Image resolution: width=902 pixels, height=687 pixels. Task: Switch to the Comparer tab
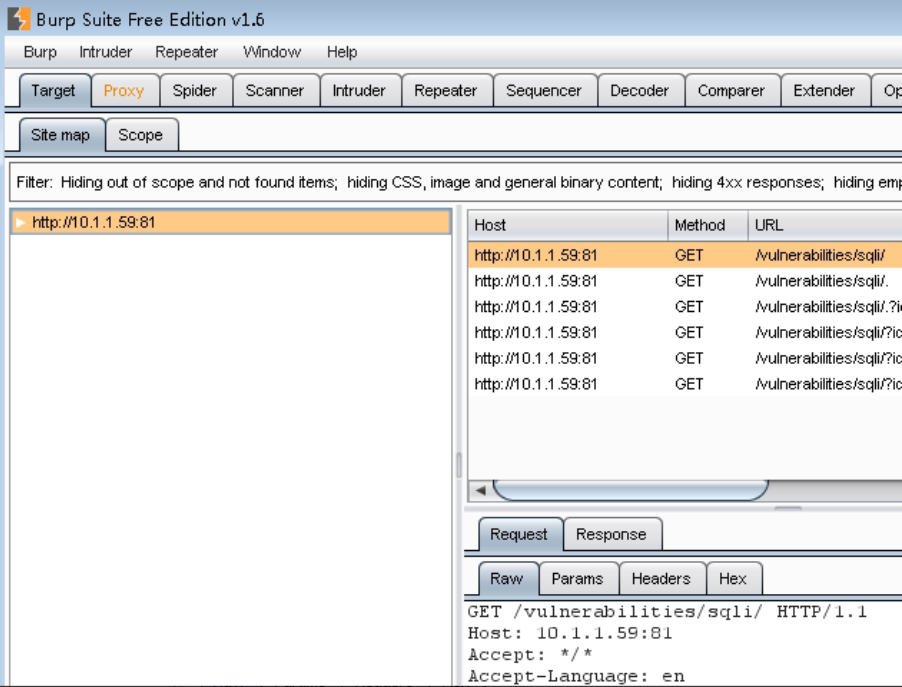pos(731,91)
